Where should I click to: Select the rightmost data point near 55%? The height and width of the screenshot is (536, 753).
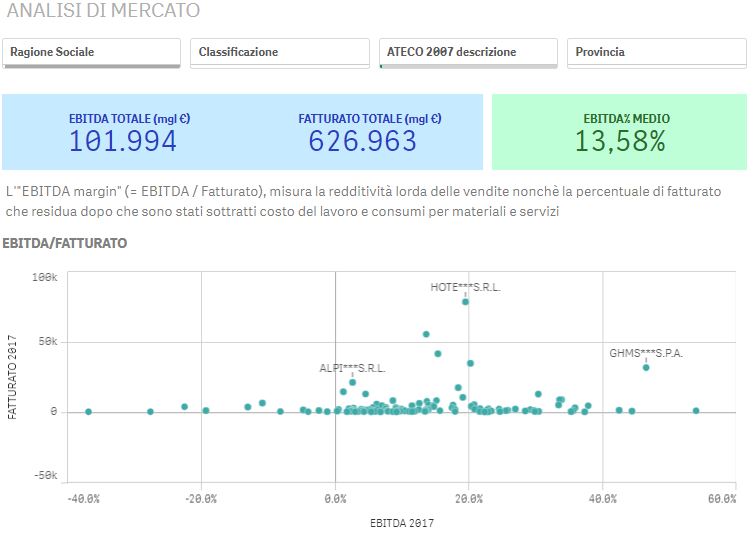696,410
